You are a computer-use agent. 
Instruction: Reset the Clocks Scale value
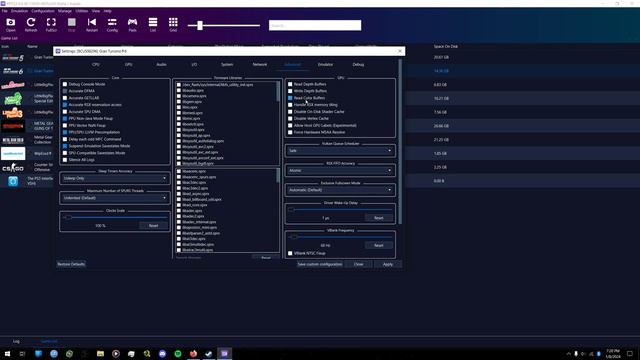[x=153, y=226]
